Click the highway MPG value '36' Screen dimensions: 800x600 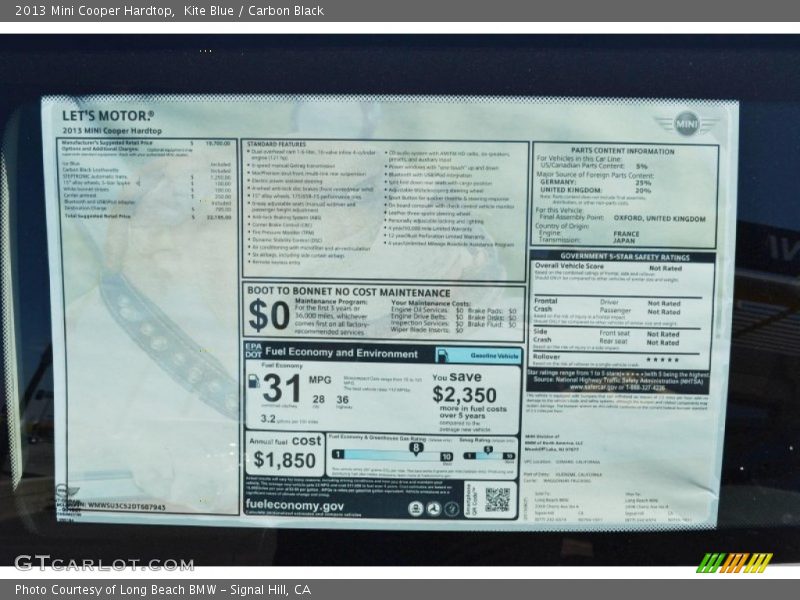click(342, 399)
